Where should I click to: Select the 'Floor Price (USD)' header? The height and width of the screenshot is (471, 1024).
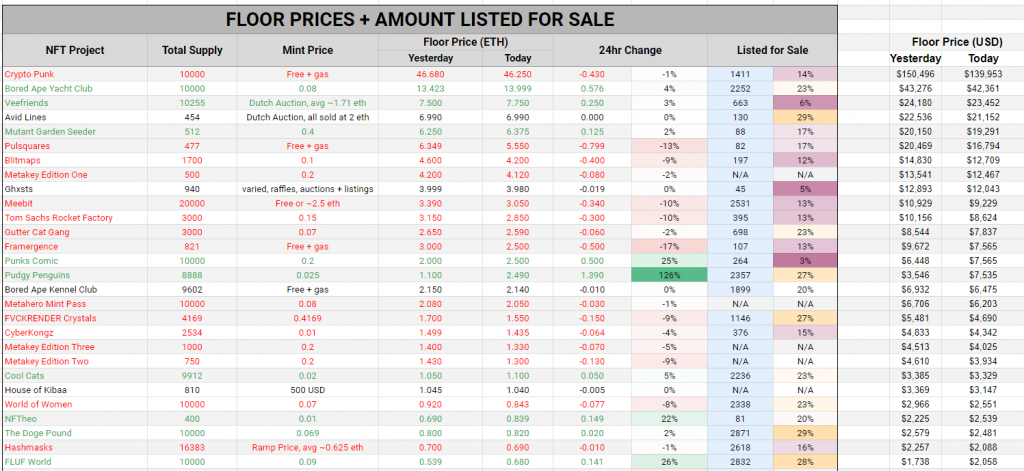(957, 42)
